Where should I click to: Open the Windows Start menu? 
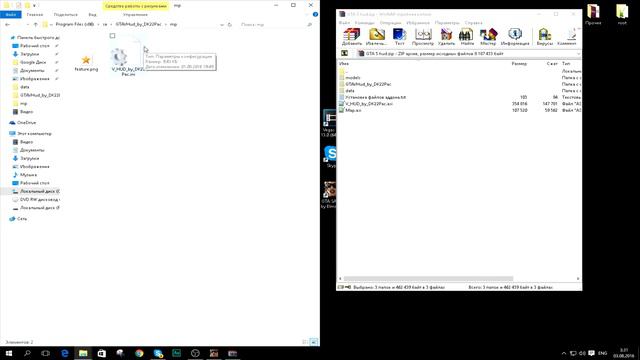pos(9,353)
